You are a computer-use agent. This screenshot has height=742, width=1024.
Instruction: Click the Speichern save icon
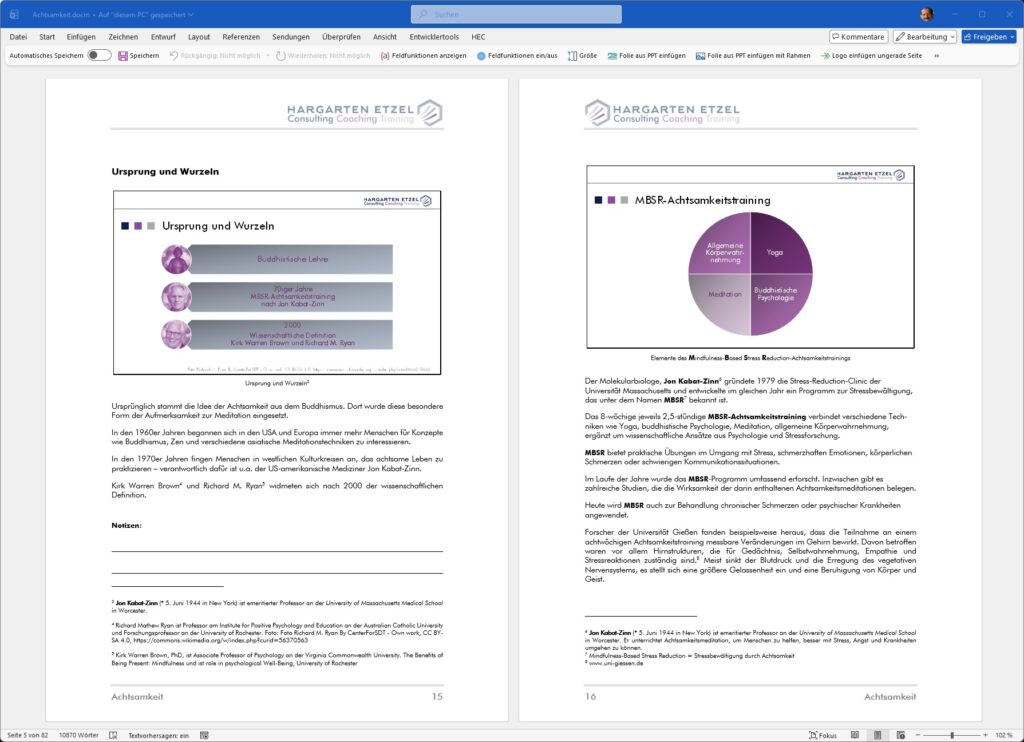[123, 56]
